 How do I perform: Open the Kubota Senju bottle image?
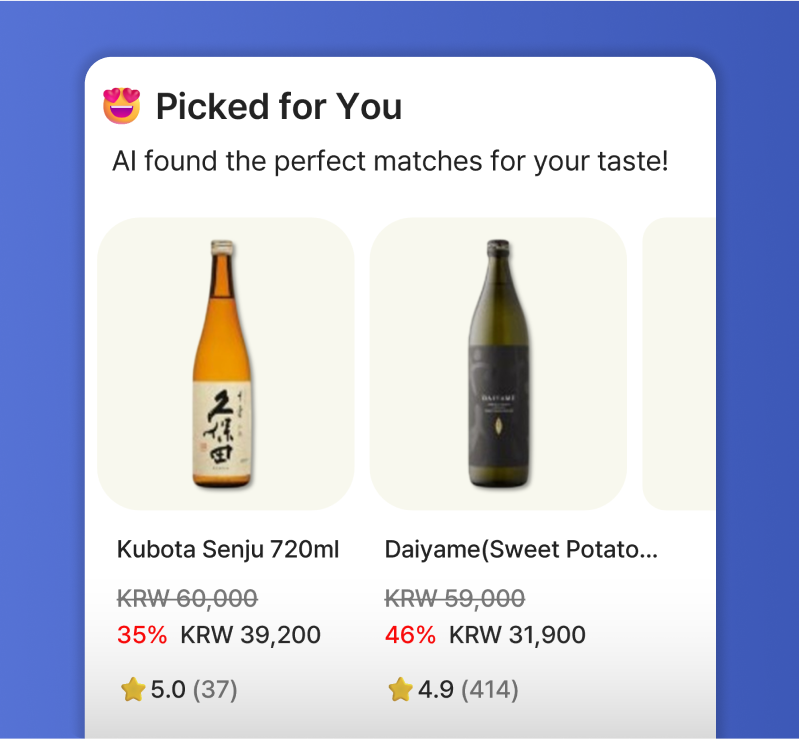(x=226, y=364)
